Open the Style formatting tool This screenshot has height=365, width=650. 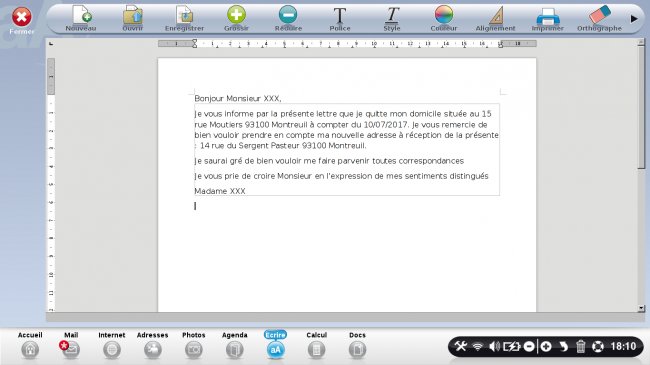coord(392,19)
